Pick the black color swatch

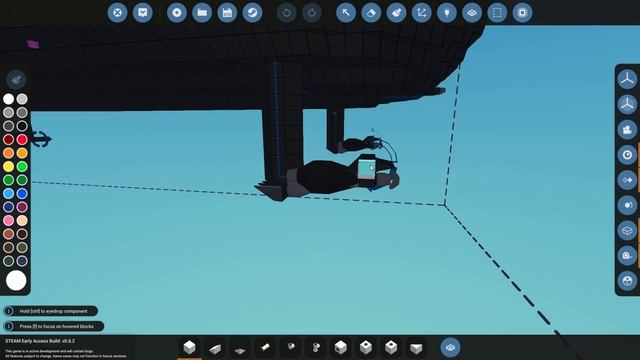22,126
